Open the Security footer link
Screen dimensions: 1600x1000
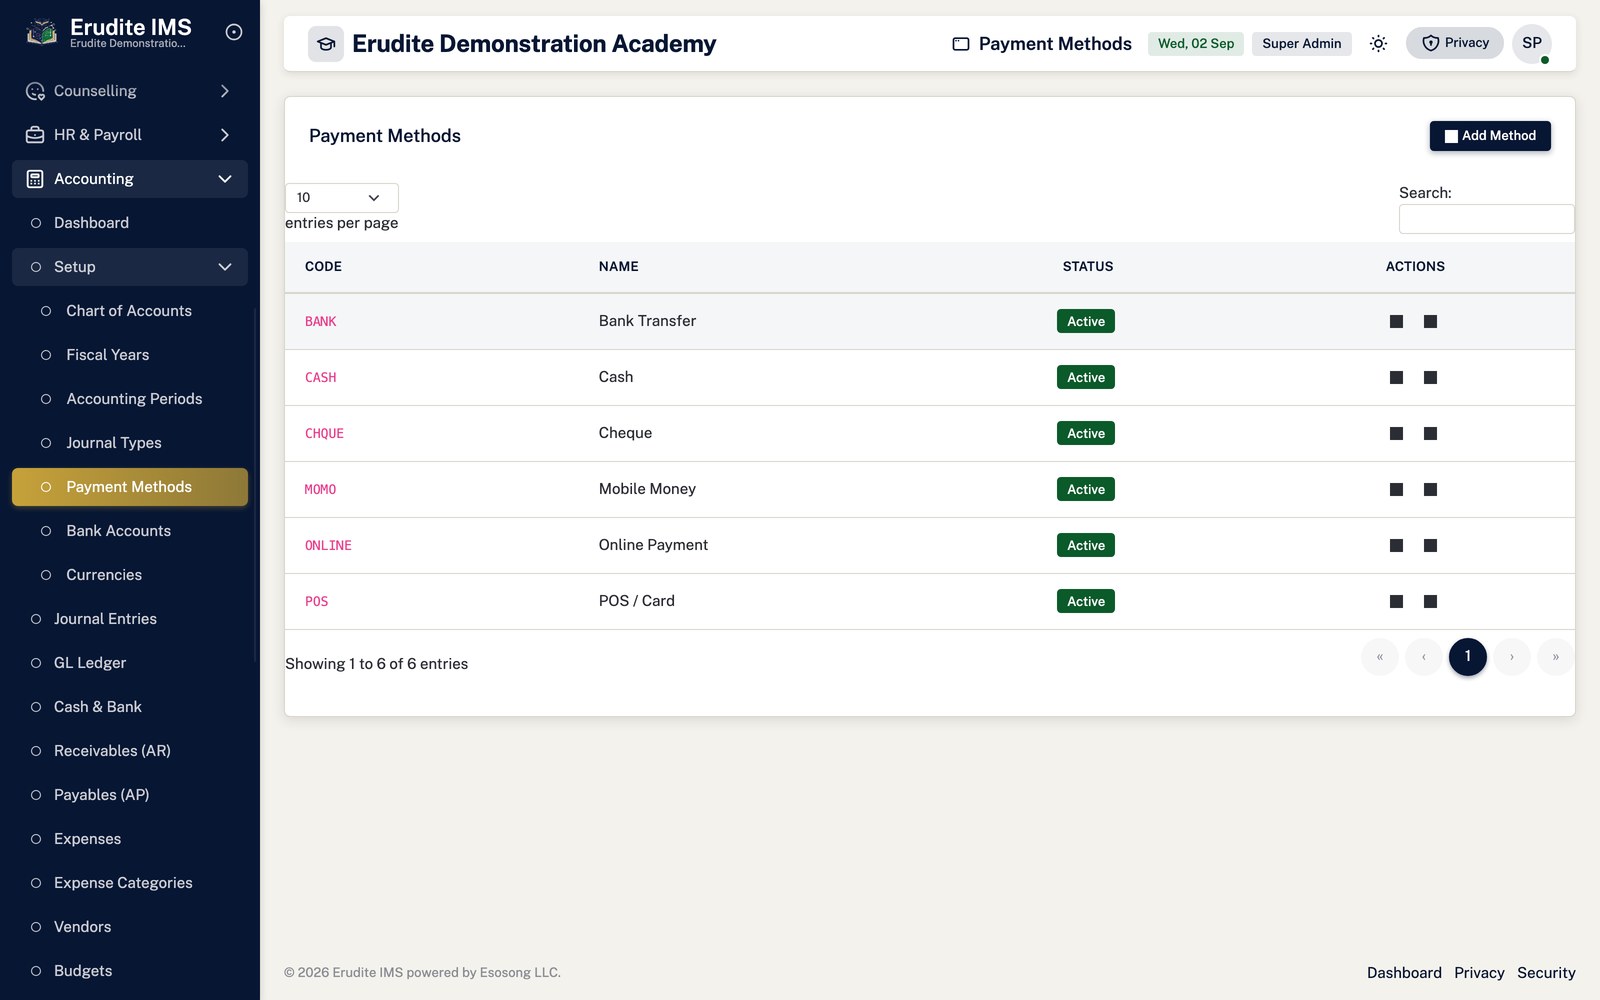pyautogui.click(x=1546, y=973)
